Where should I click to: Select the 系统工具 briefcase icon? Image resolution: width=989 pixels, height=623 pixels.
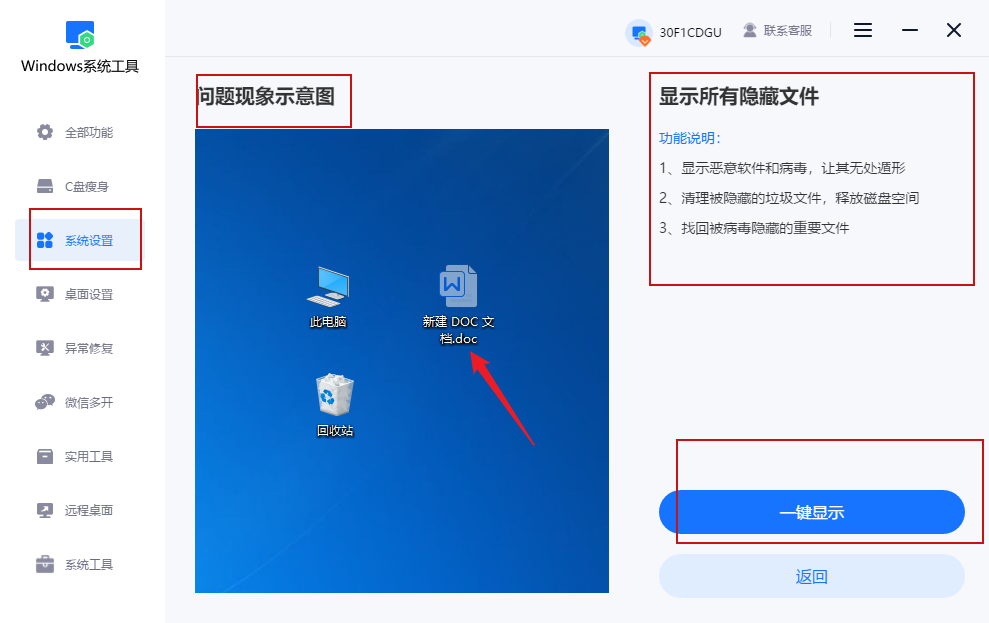(x=45, y=564)
